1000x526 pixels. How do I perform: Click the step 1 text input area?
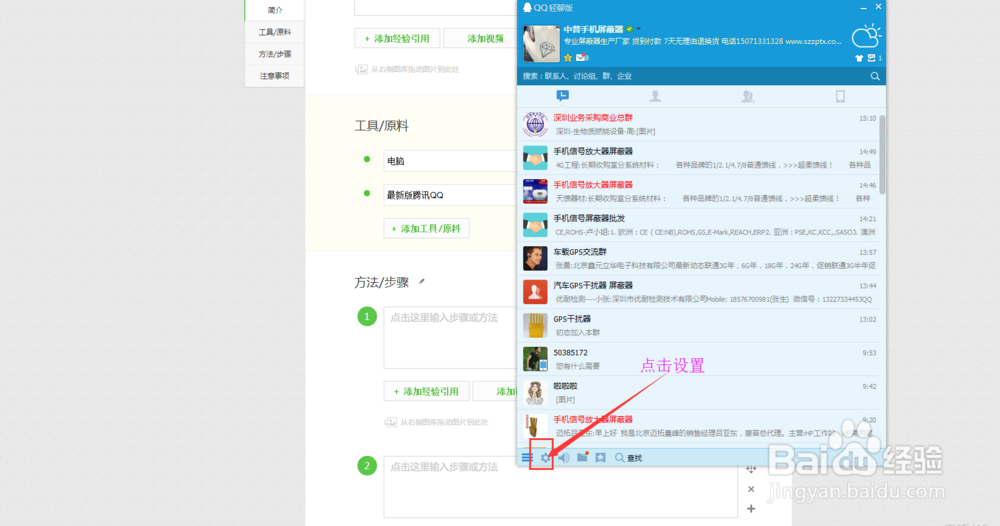(450, 337)
